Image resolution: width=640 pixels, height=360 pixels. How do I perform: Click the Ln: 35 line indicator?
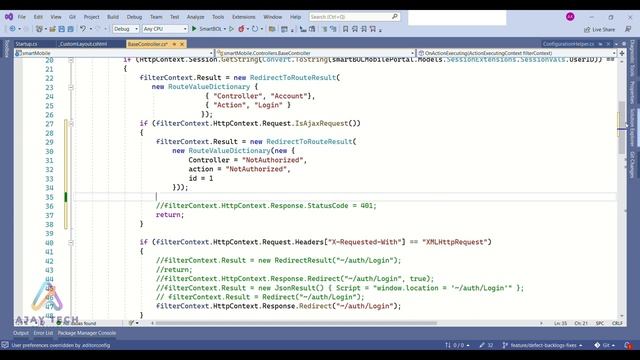click(561, 323)
